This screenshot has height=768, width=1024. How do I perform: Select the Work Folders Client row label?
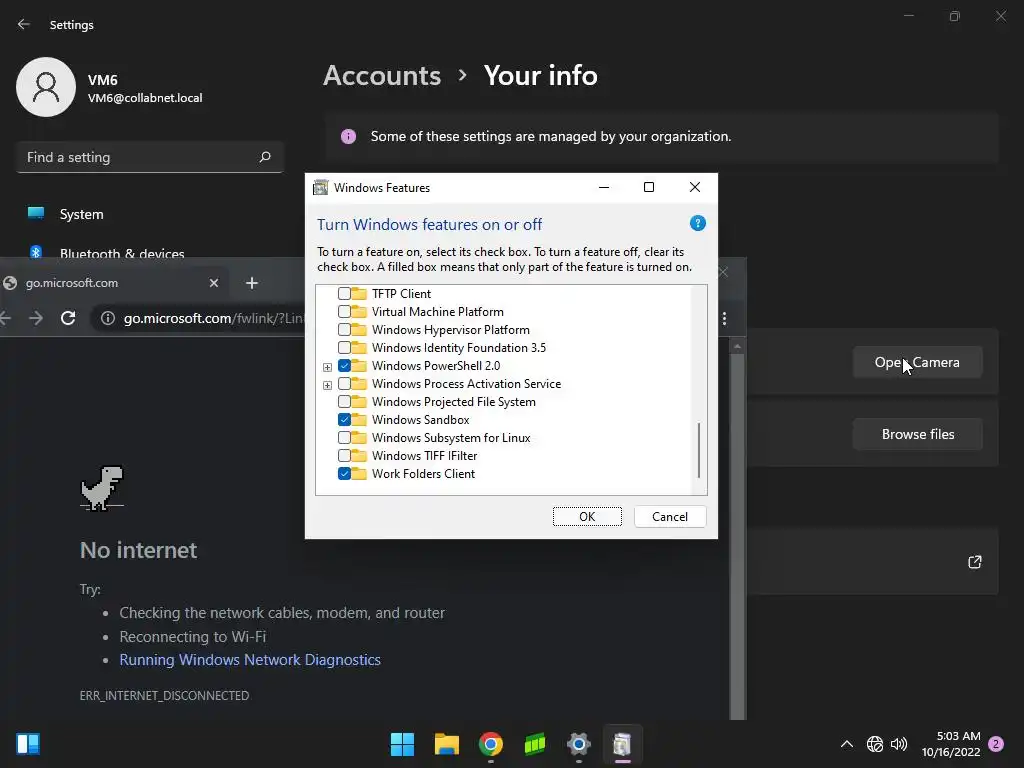[x=423, y=473]
